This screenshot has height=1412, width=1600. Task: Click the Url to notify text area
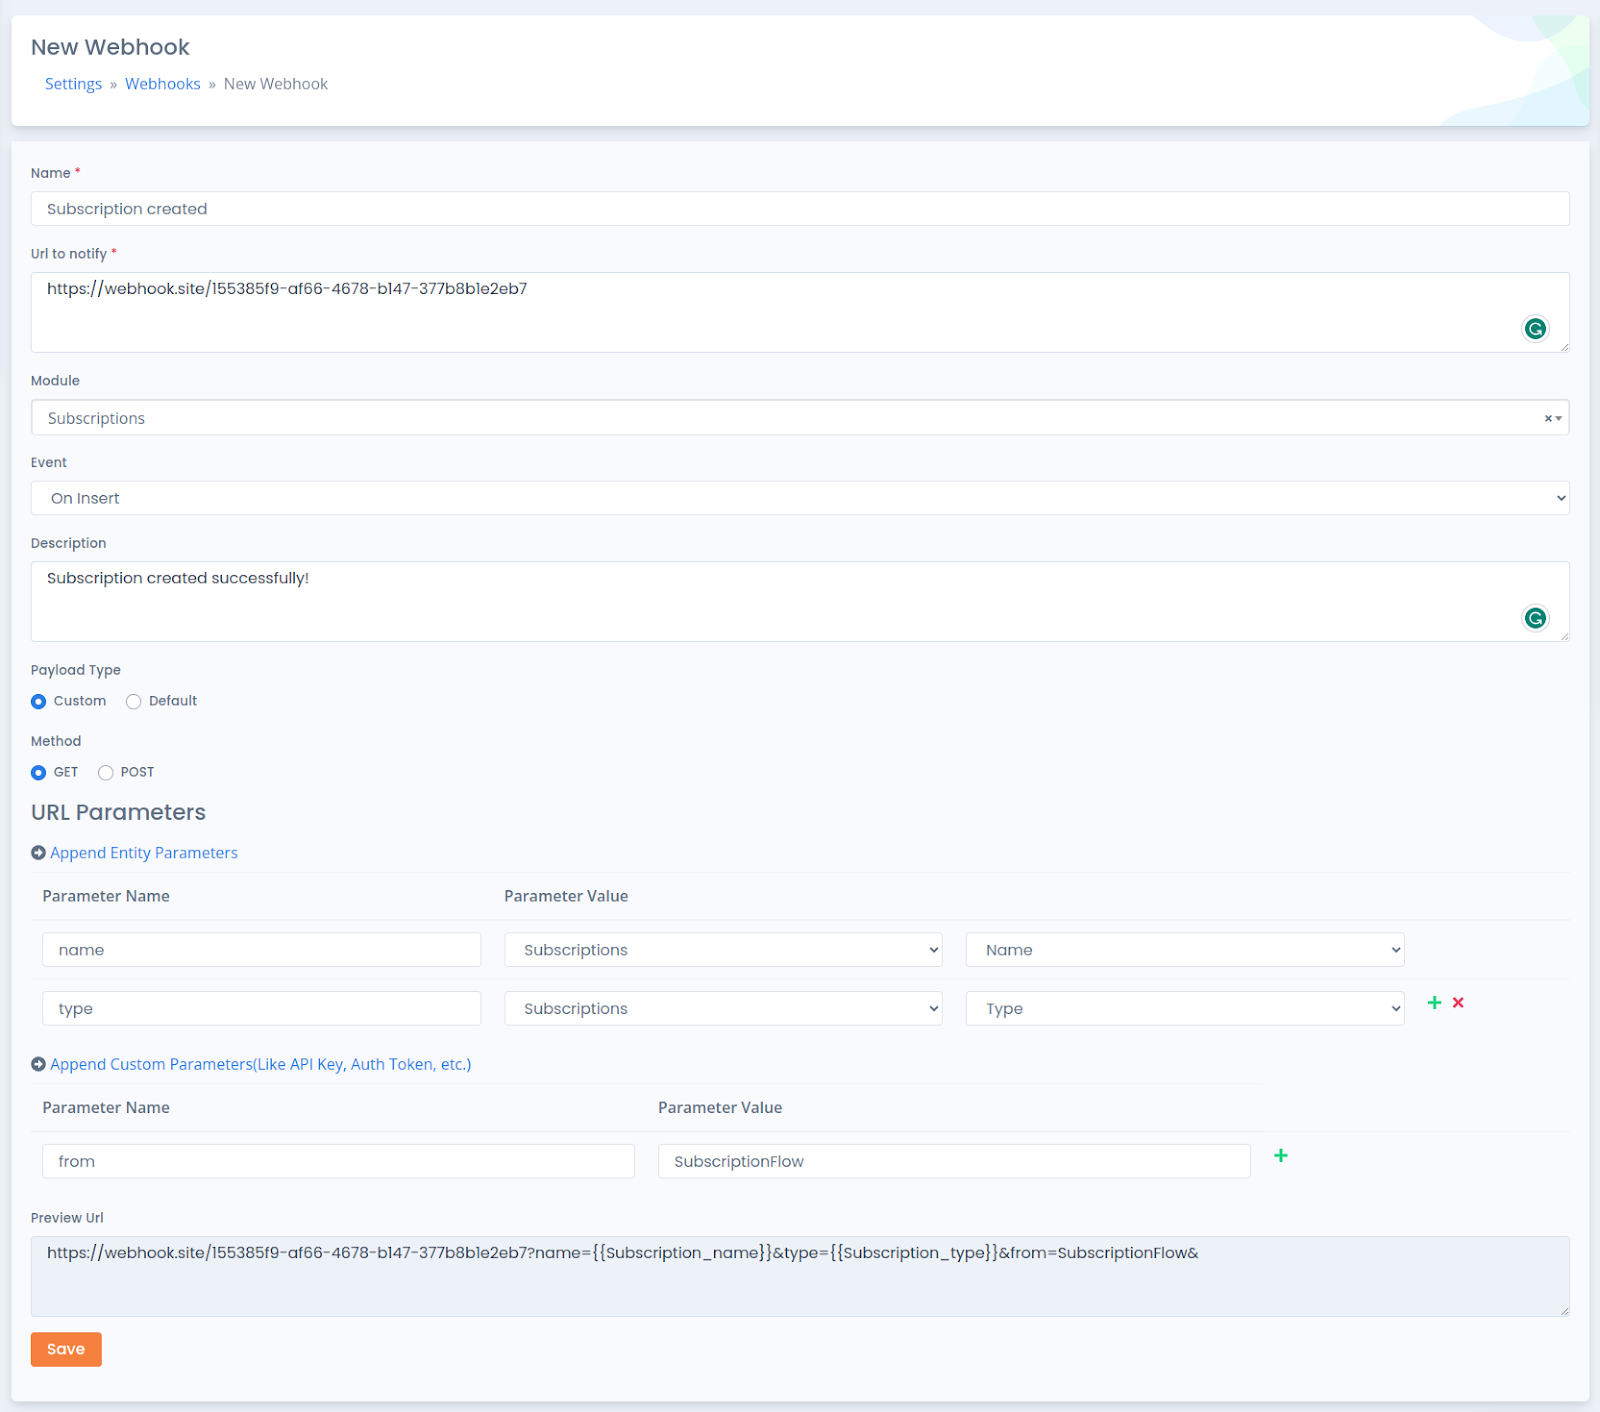pyautogui.click(x=800, y=312)
